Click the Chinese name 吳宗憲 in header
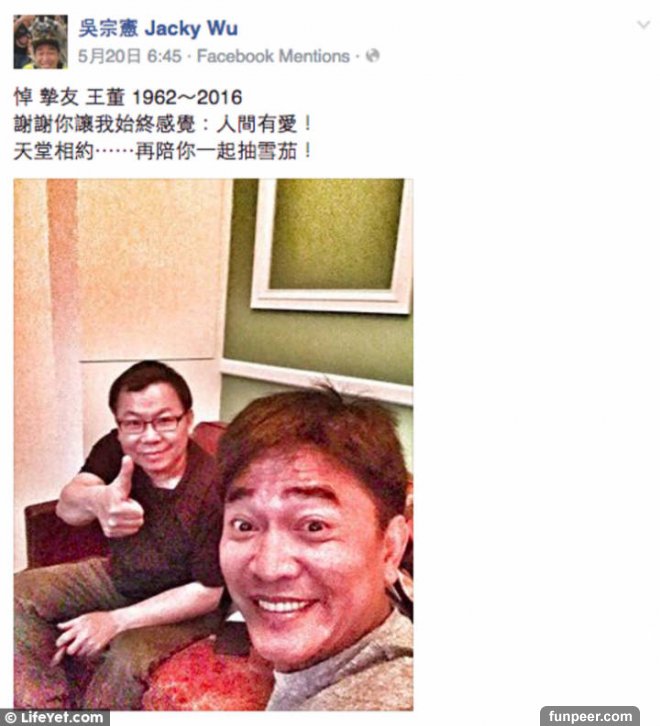Image resolution: width=660 pixels, height=726 pixels. [108, 28]
